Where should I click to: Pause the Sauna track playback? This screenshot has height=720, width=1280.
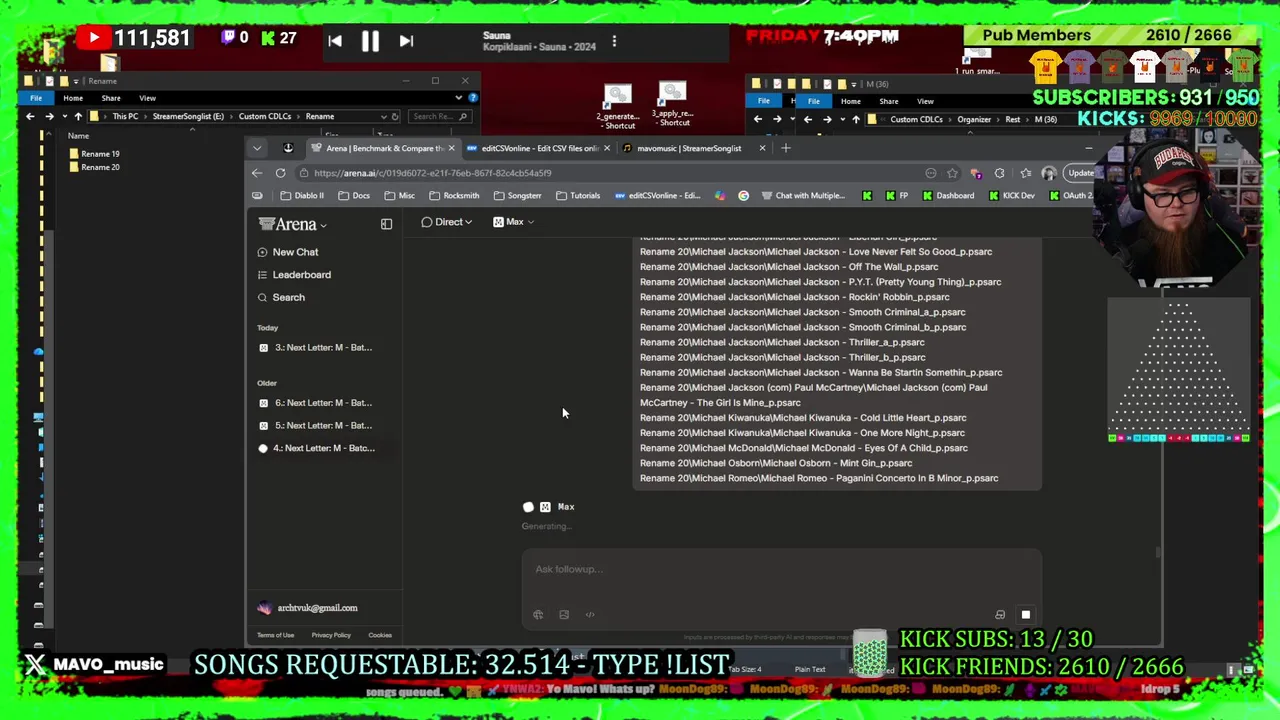point(370,41)
